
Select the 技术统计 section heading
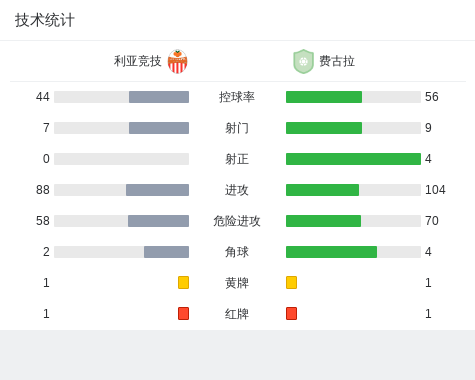[x=45, y=20]
